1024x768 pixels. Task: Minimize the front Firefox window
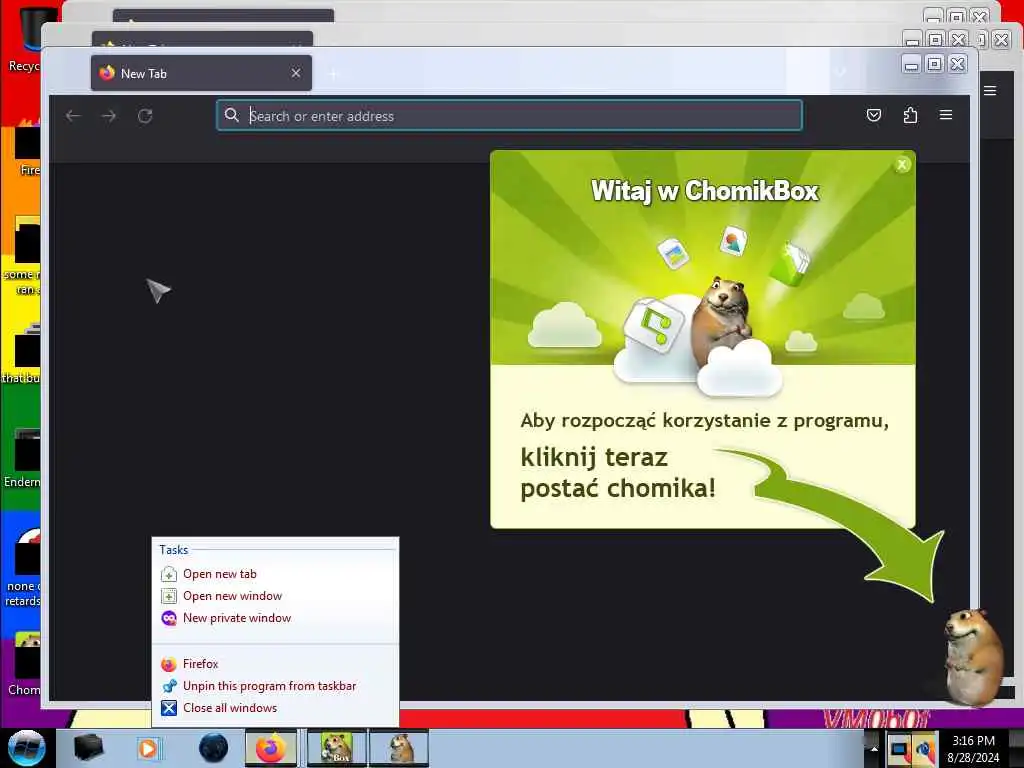pos(912,64)
